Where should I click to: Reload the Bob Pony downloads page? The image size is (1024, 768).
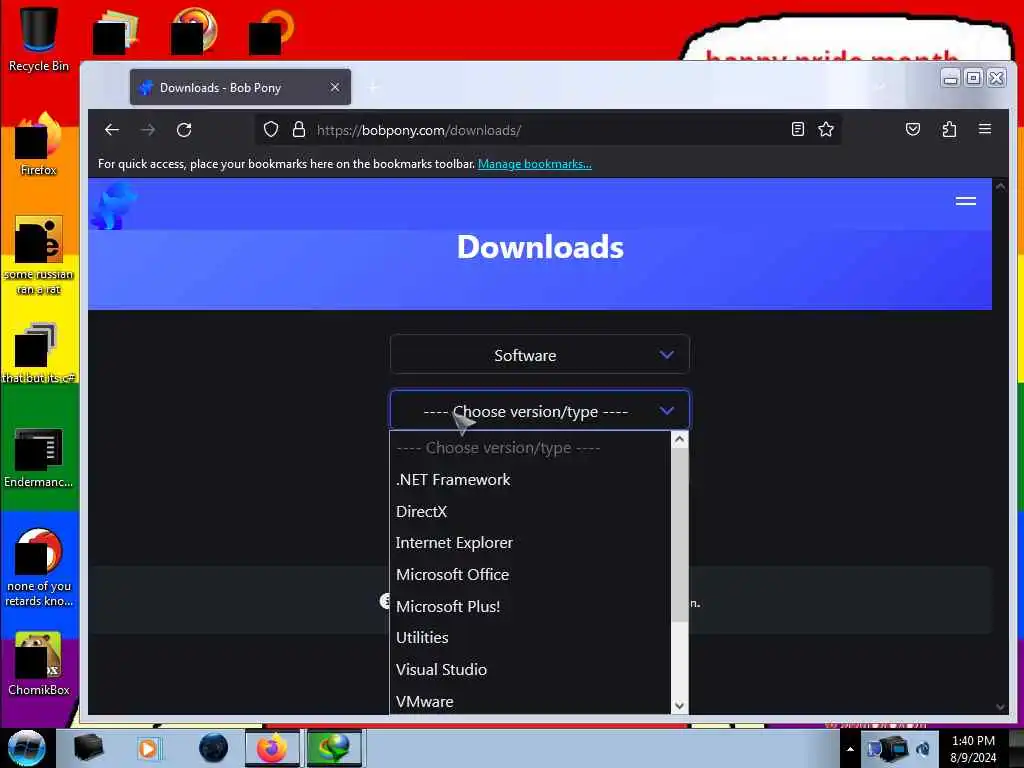(x=184, y=130)
